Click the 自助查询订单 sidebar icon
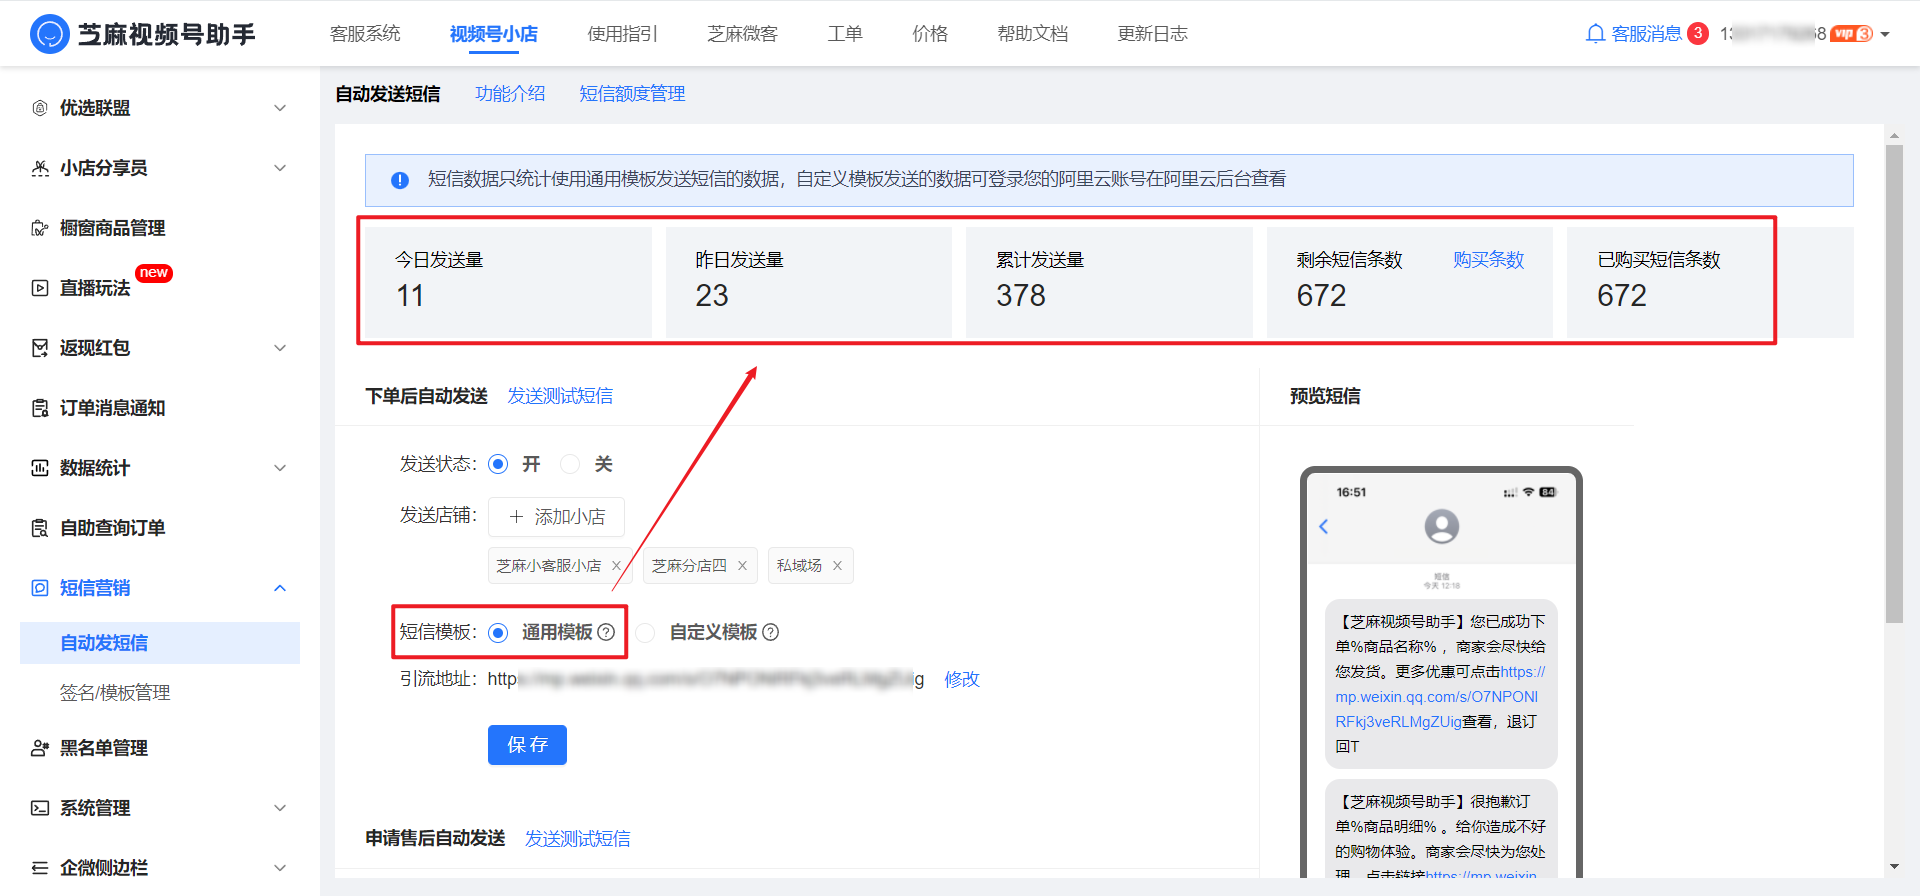 tap(40, 528)
